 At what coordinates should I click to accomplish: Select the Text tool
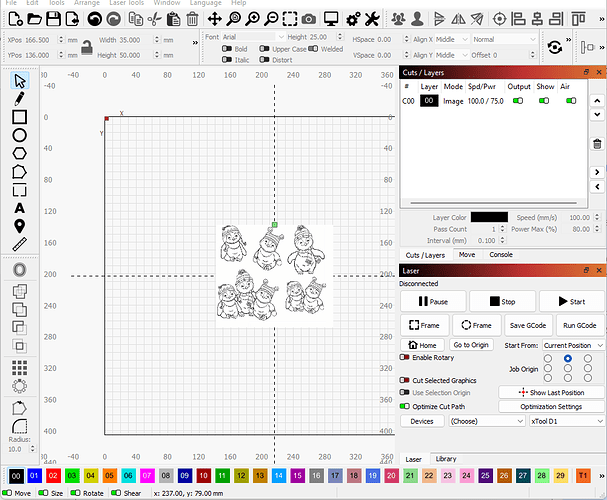pyautogui.click(x=19, y=208)
